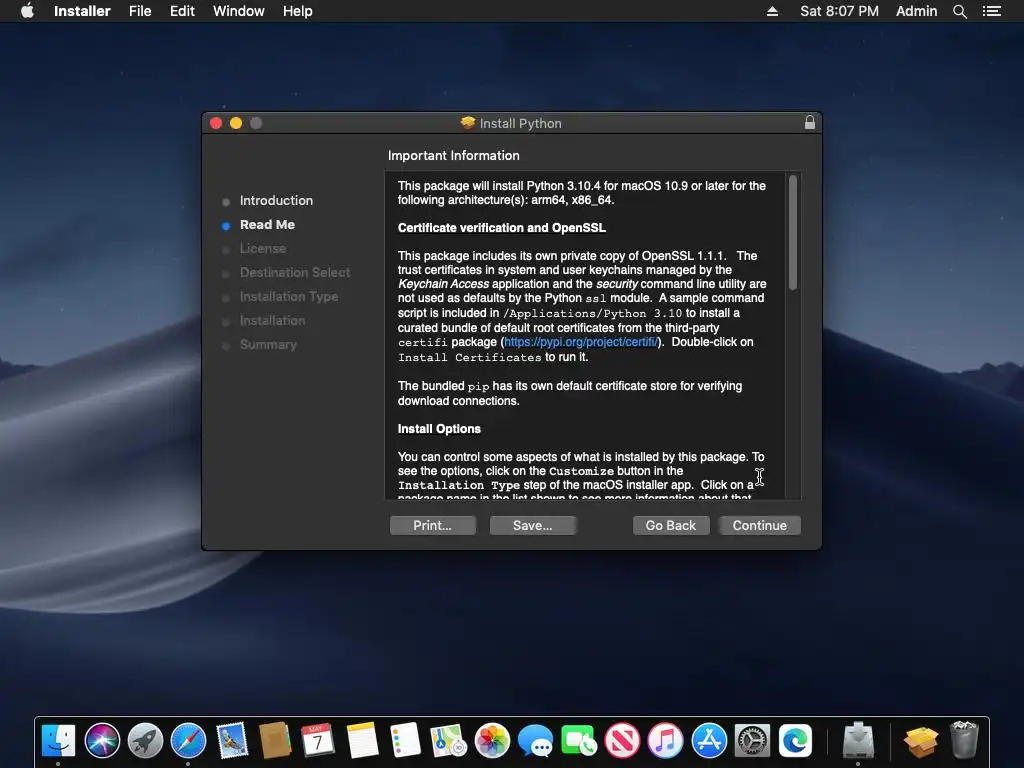Open the Installer menu
Image resolution: width=1024 pixels, height=768 pixels.
point(82,11)
